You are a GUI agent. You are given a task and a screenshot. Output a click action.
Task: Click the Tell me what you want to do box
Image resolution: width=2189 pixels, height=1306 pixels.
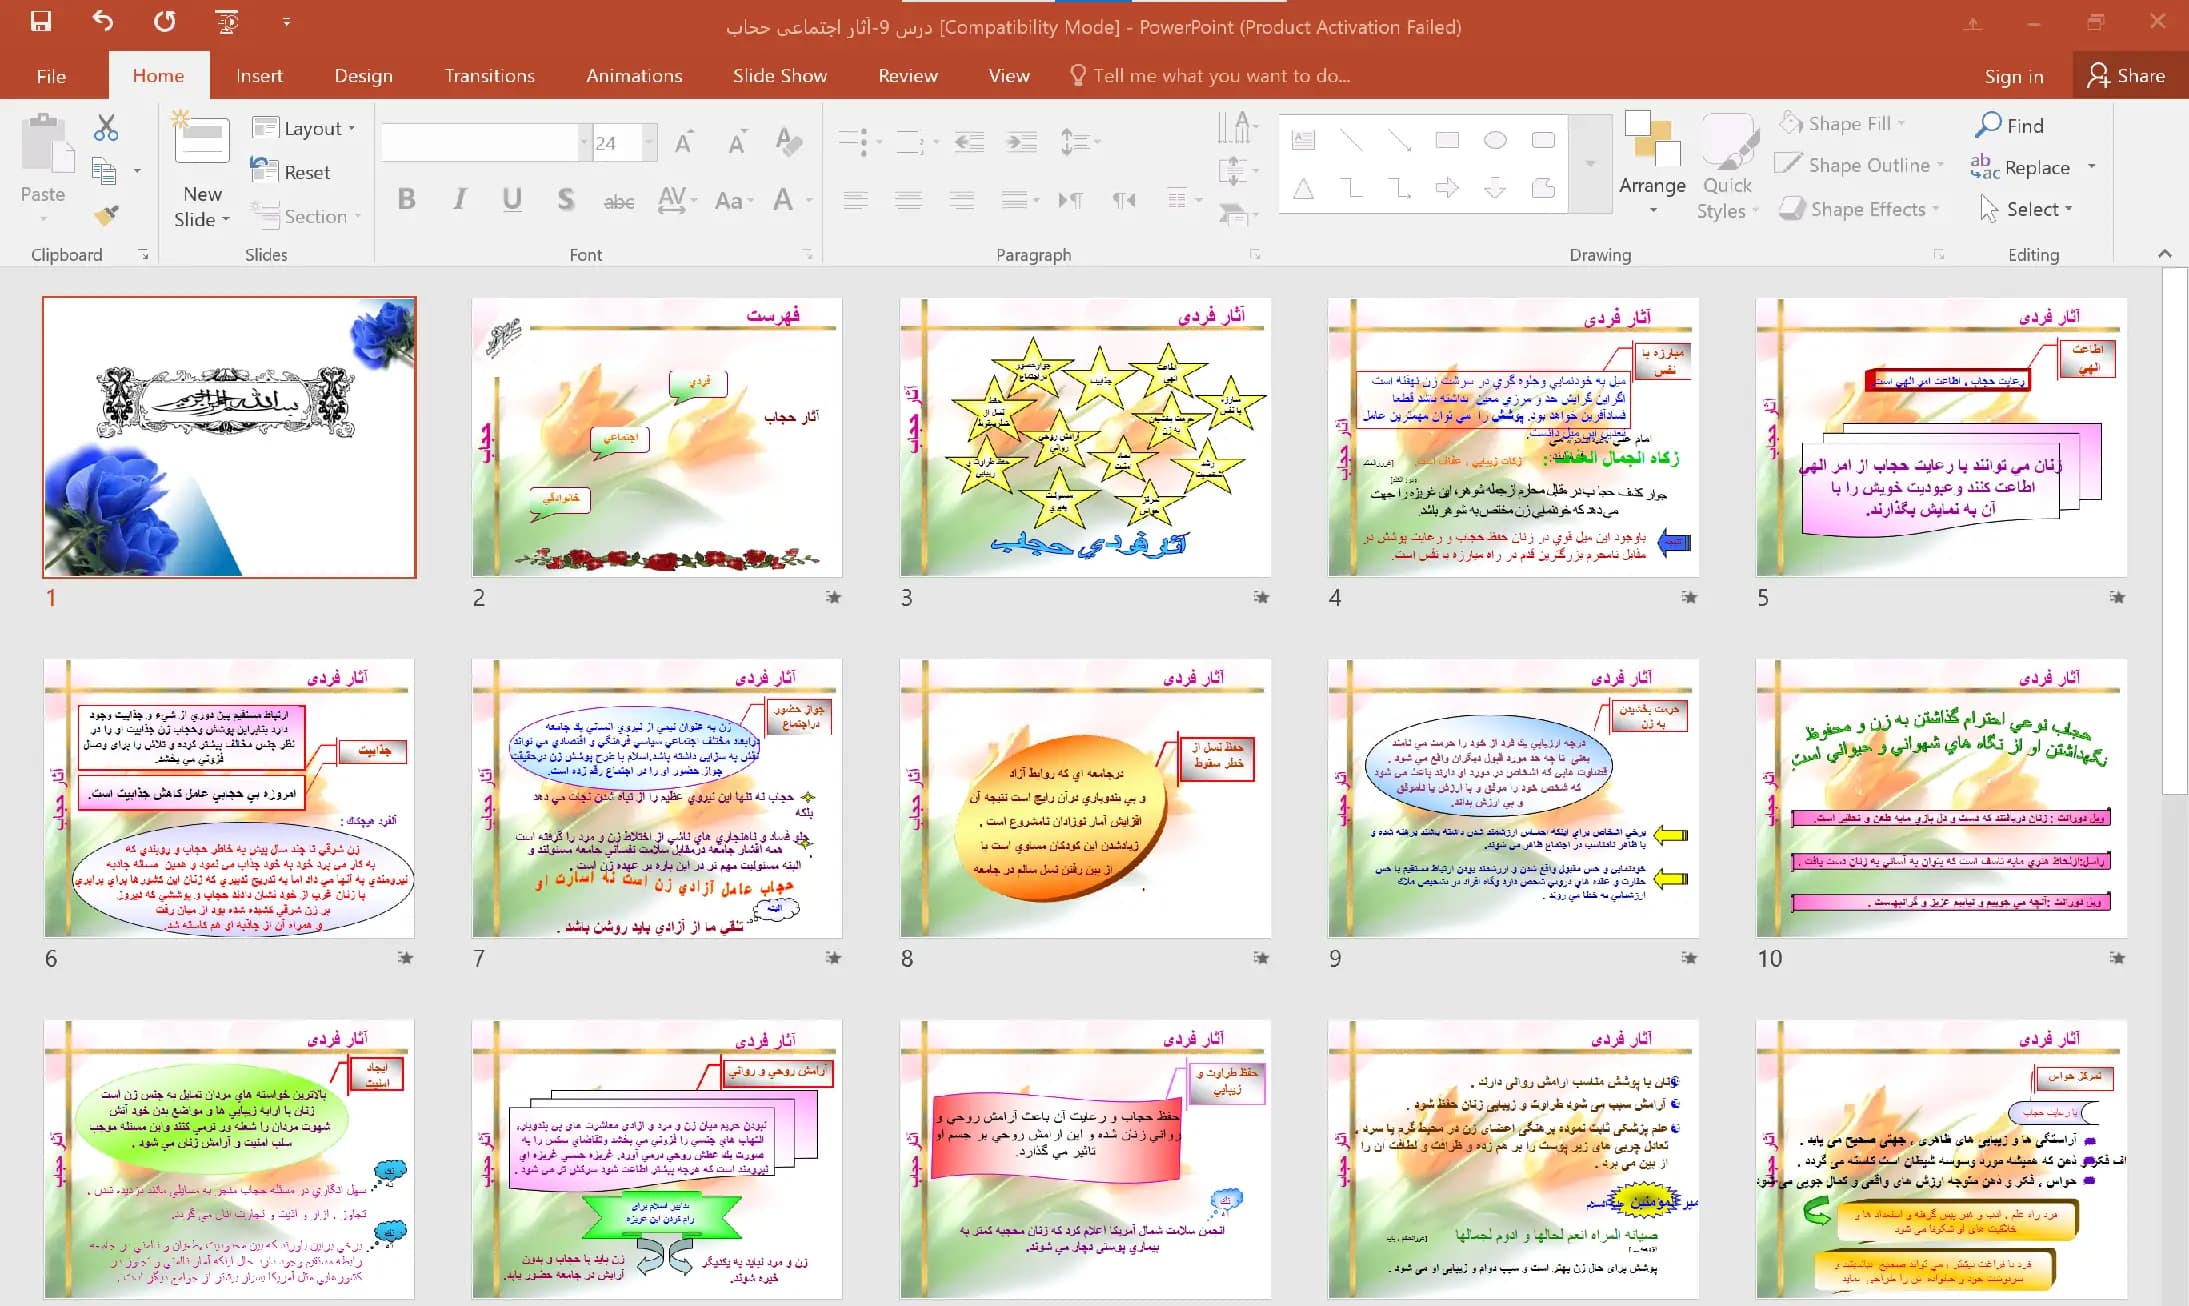[x=1210, y=76]
